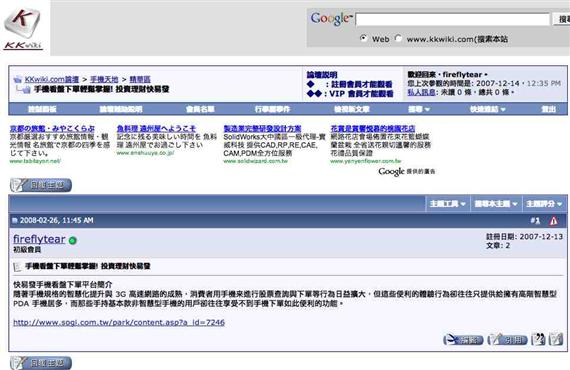Click the Google 提供的廣告 label
This screenshot has height=370, width=570.
(406, 171)
